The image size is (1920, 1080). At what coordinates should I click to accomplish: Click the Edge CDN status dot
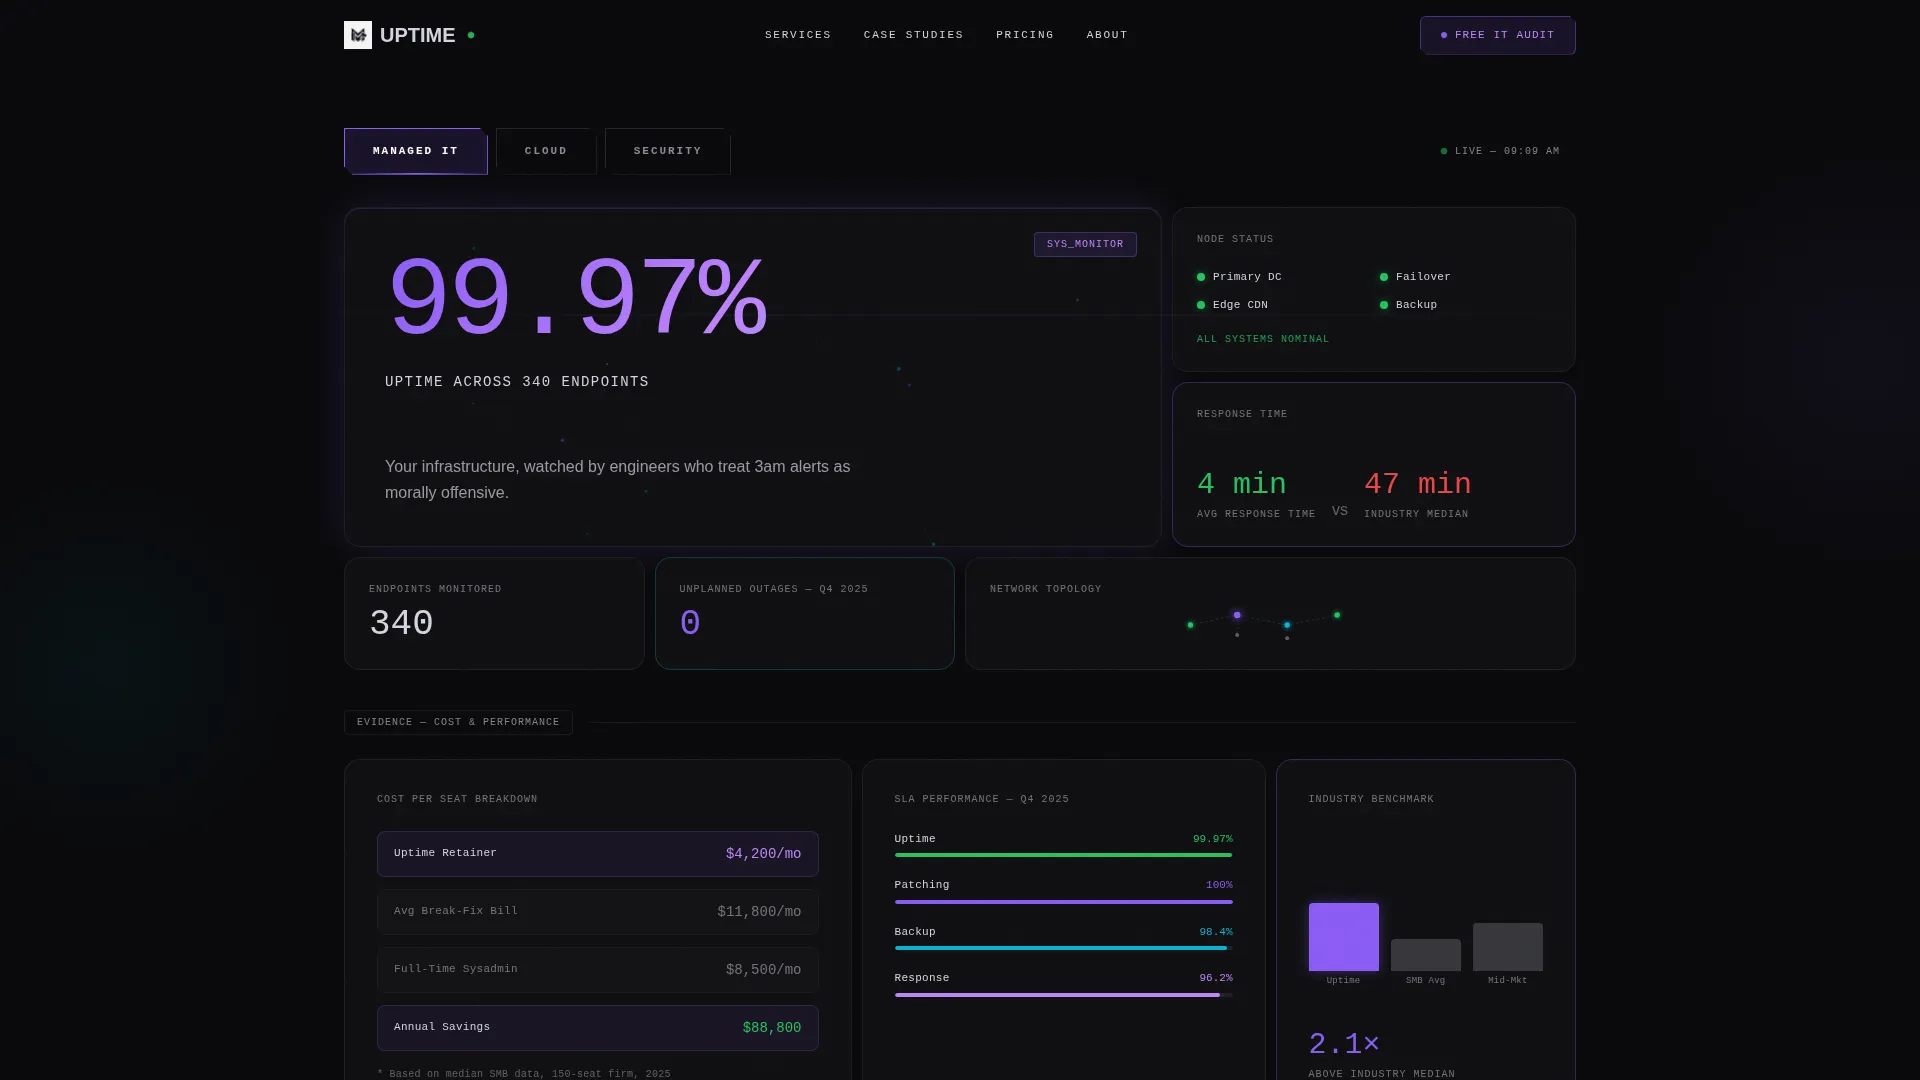1201,305
